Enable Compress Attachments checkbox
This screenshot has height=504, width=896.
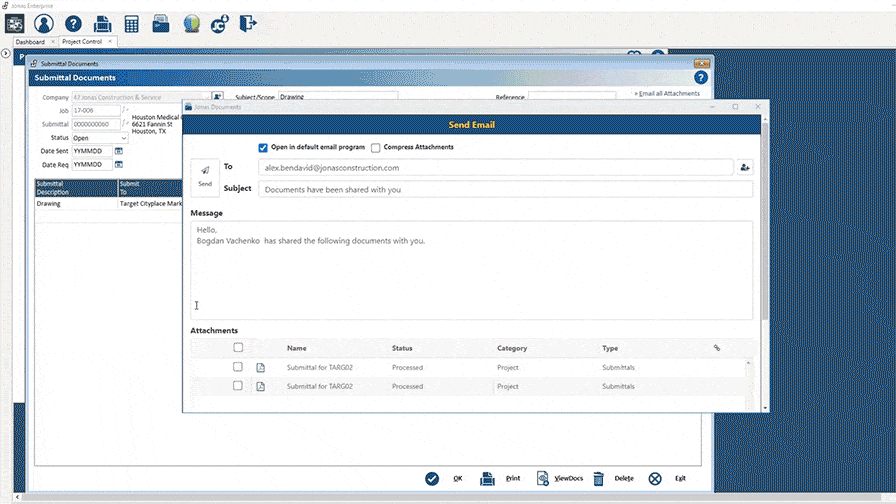click(x=375, y=147)
